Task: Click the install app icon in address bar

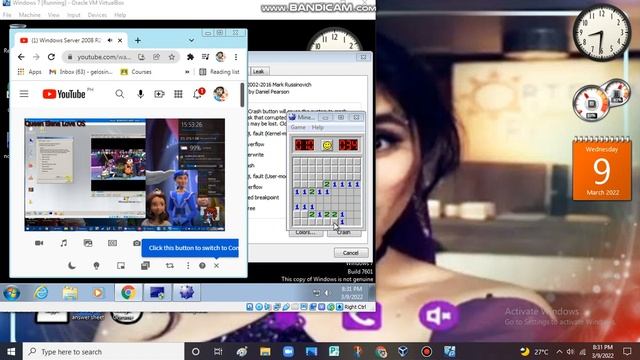Action: point(141,57)
